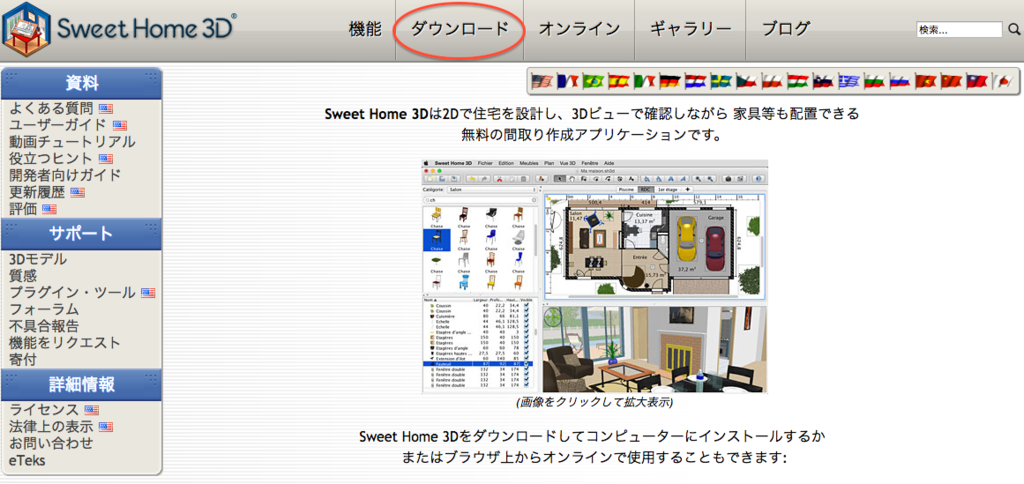Open the お問い合わせ link
Viewport: 1024px width, 484px height.
(51, 444)
